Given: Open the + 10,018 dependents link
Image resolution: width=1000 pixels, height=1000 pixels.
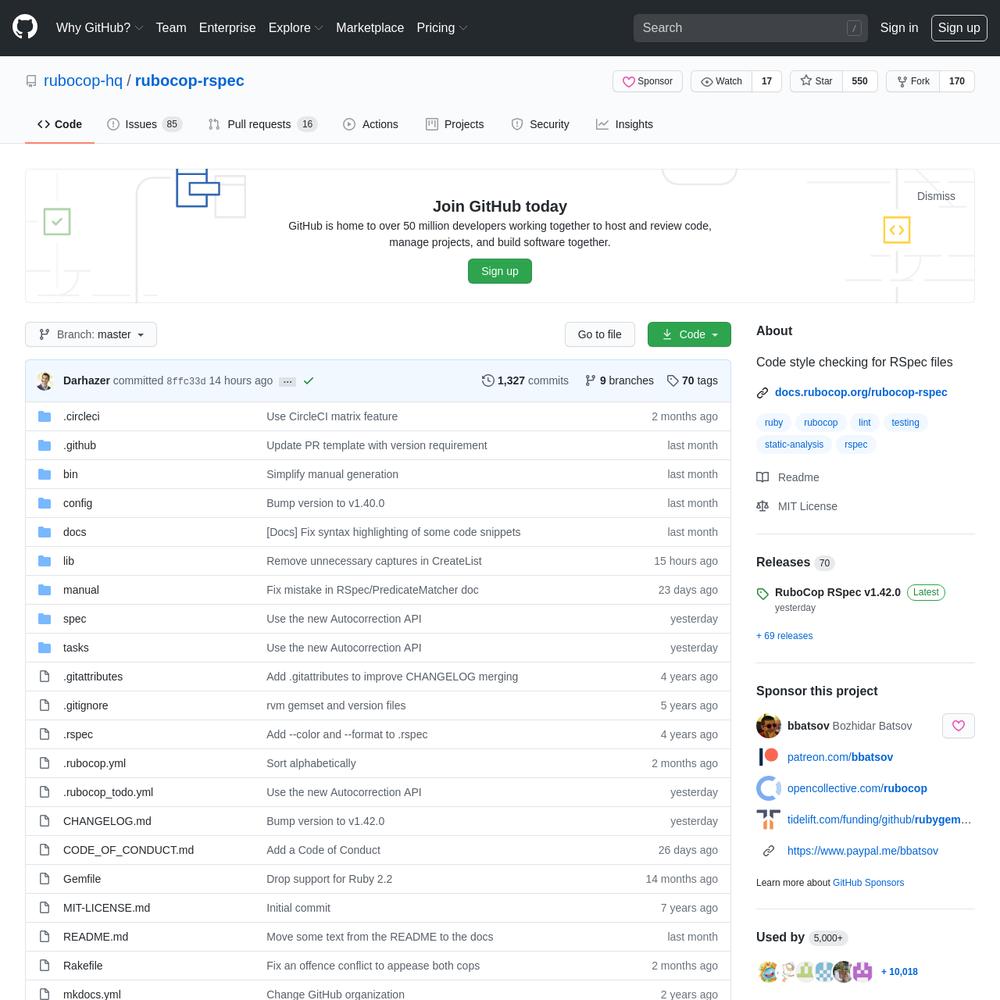Looking at the screenshot, I should (x=899, y=972).
